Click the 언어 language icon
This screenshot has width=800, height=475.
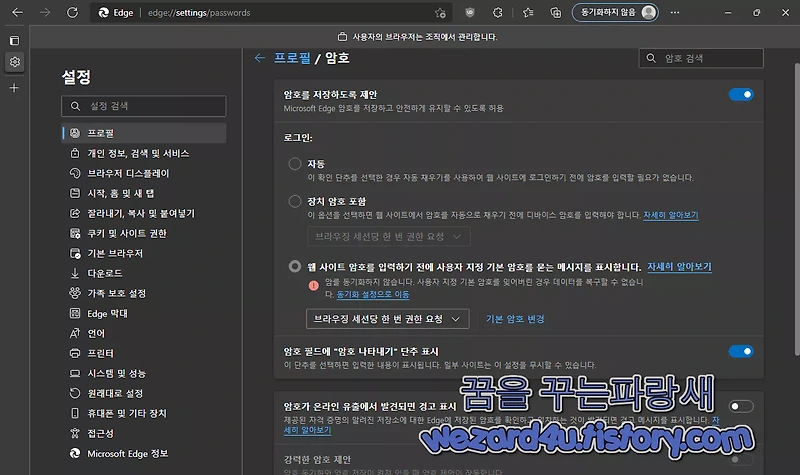(x=75, y=333)
